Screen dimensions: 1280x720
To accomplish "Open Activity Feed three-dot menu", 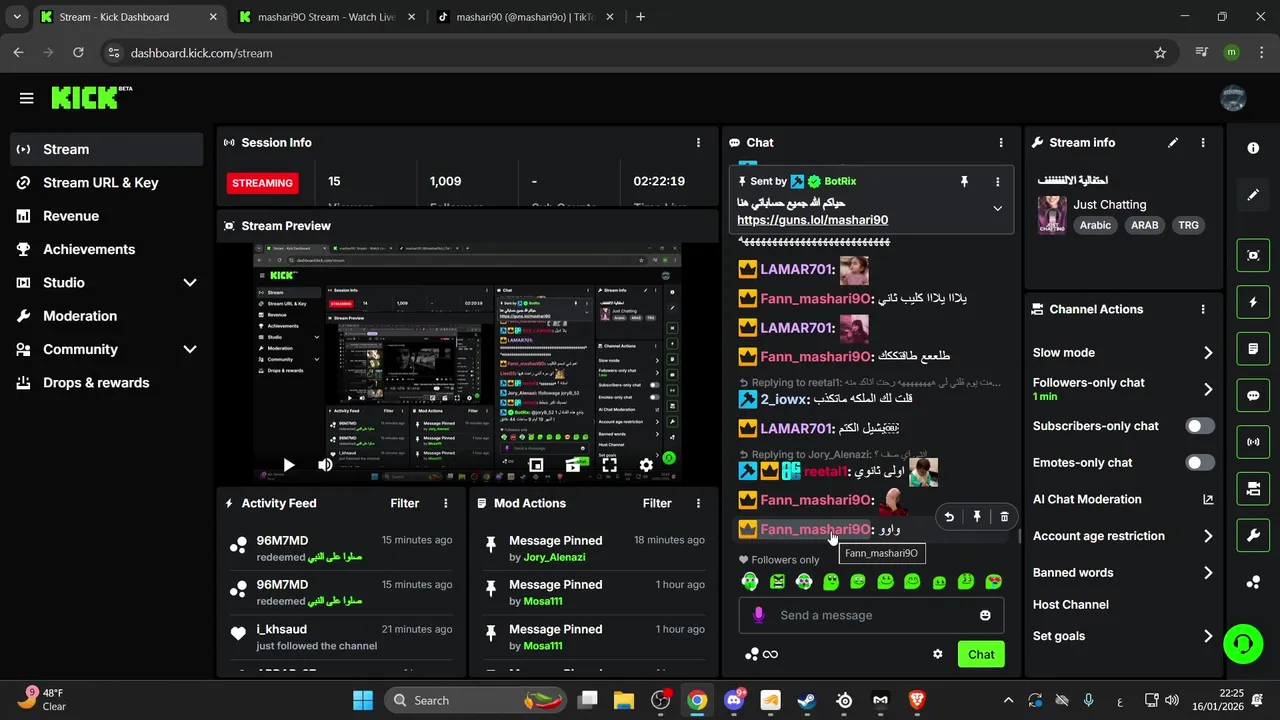I will (x=446, y=503).
